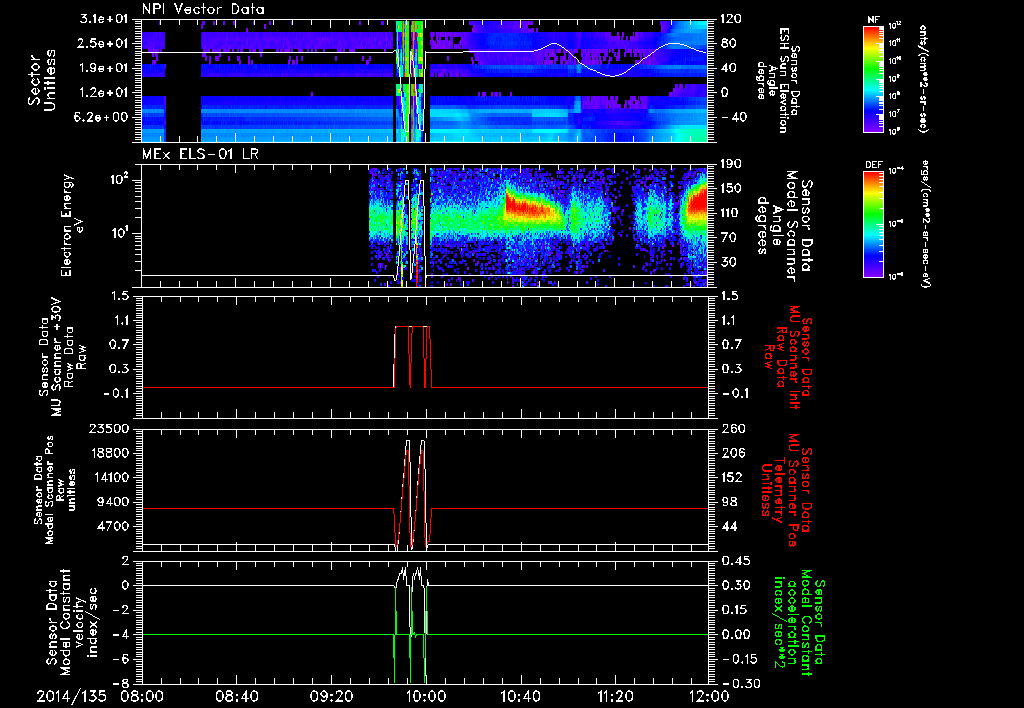Click the 30 Scanner Angle tick
Screen dimensions: 1024x708
click(x=726, y=263)
